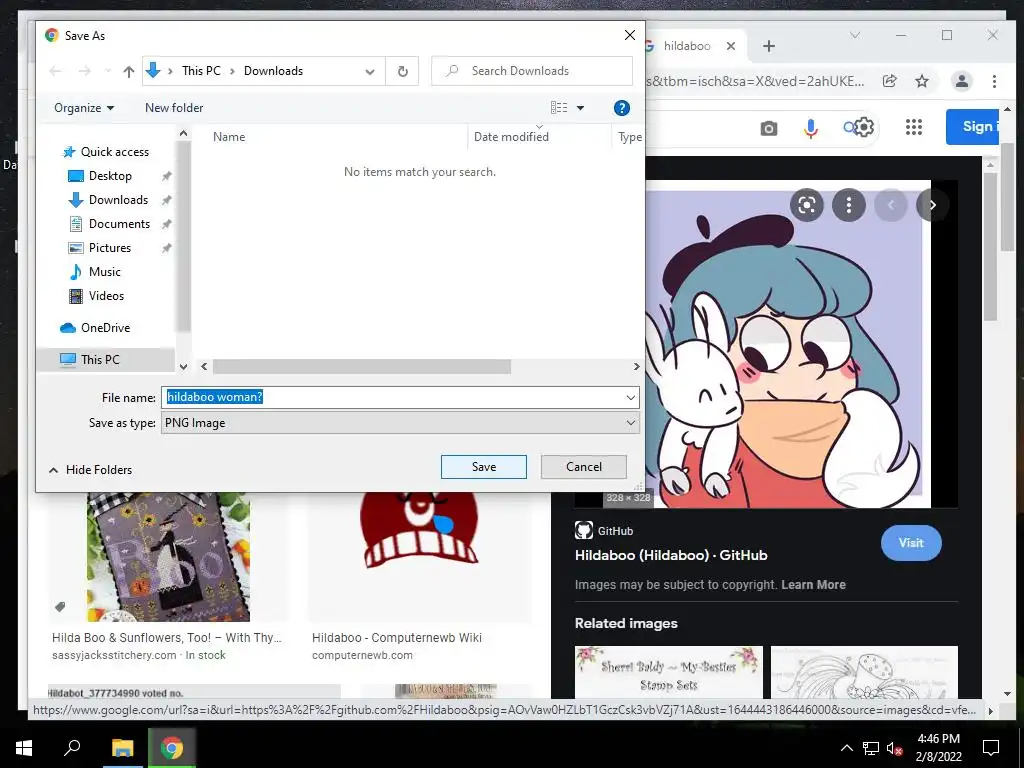Image resolution: width=1024 pixels, height=768 pixels.
Task: Open More view options dropdown arrow
Action: click(580, 108)
